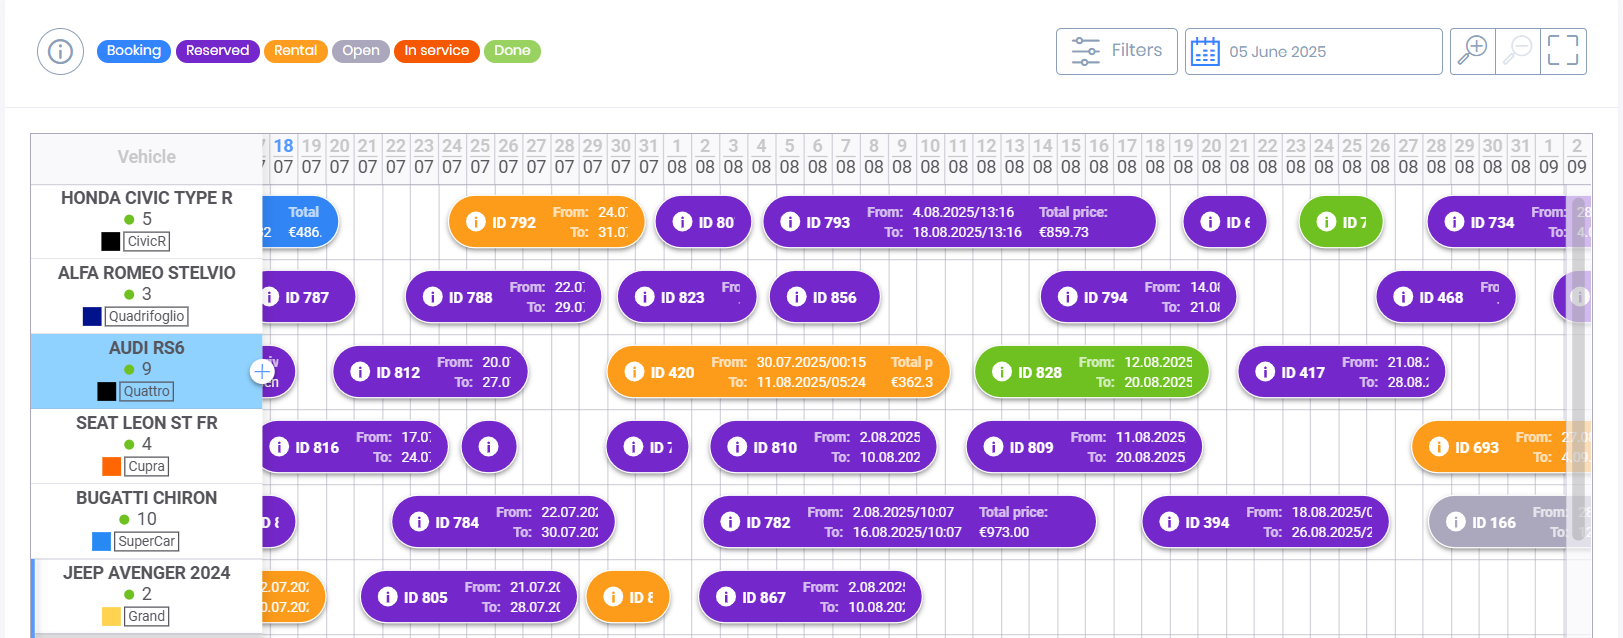
Task: Zoom in the timeline with magnifier plus
Action: coord(1472,51)
